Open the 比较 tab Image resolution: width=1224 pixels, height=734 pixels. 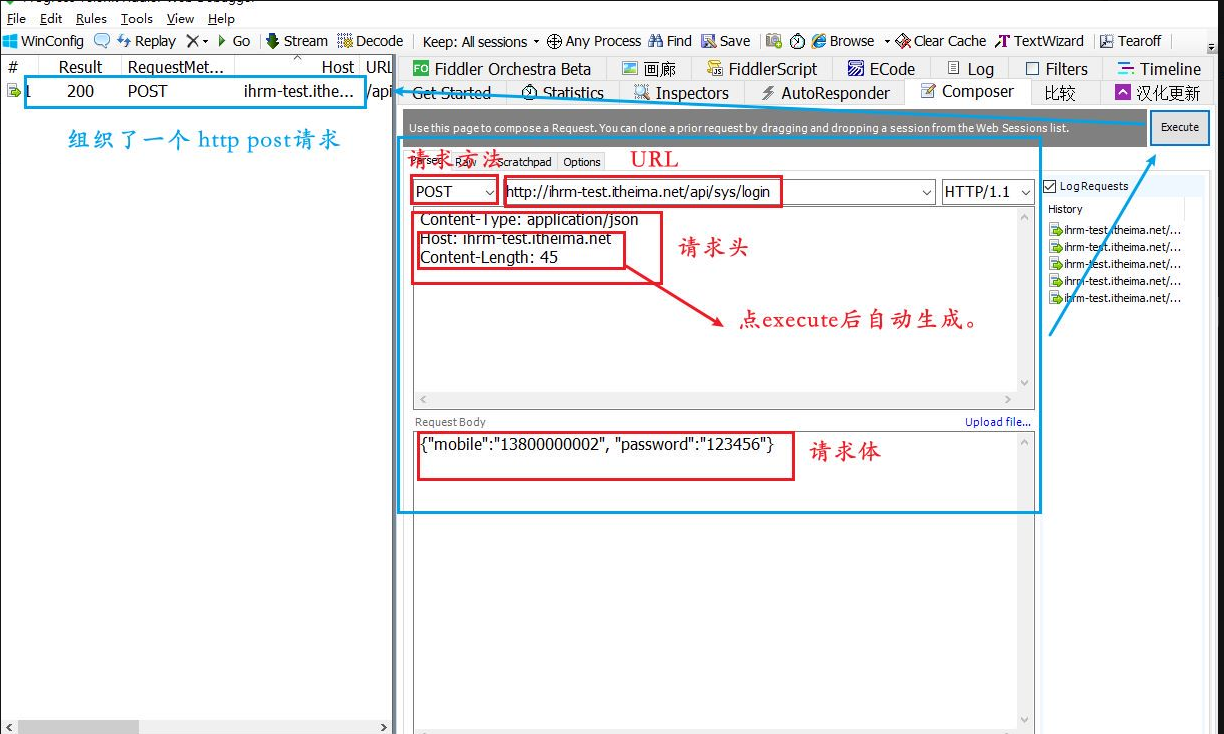click(1059, 93)
